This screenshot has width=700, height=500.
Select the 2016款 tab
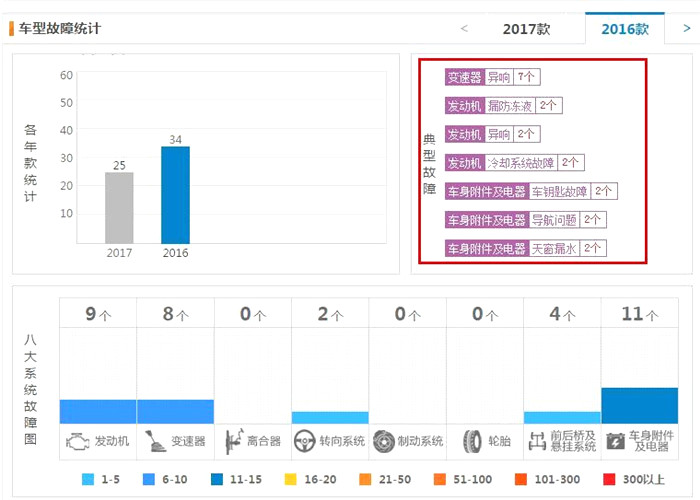coord(625,29)
